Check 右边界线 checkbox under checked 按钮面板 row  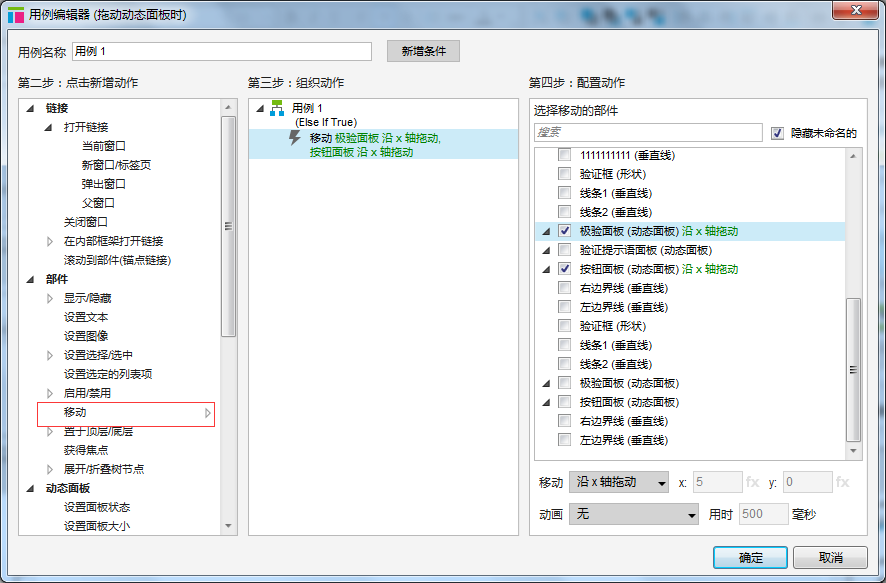click(x=564, y=288)
